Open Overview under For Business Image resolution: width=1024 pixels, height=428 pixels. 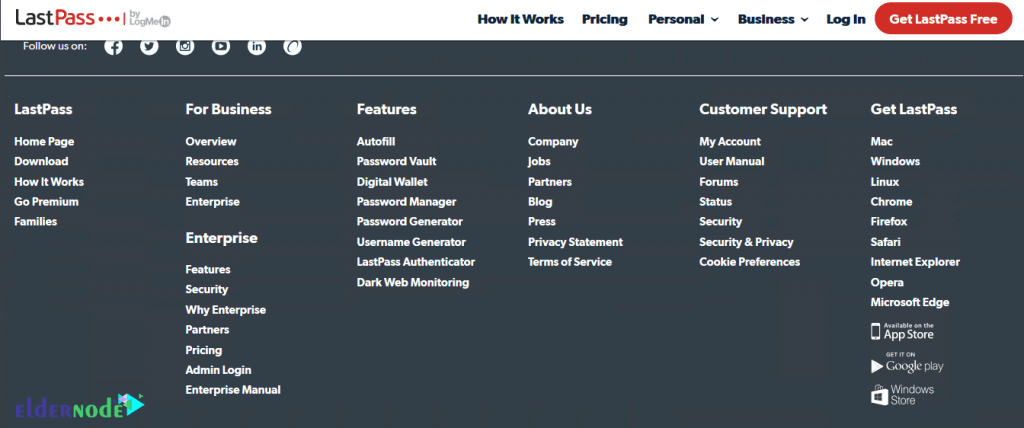[x=211, y=142]
